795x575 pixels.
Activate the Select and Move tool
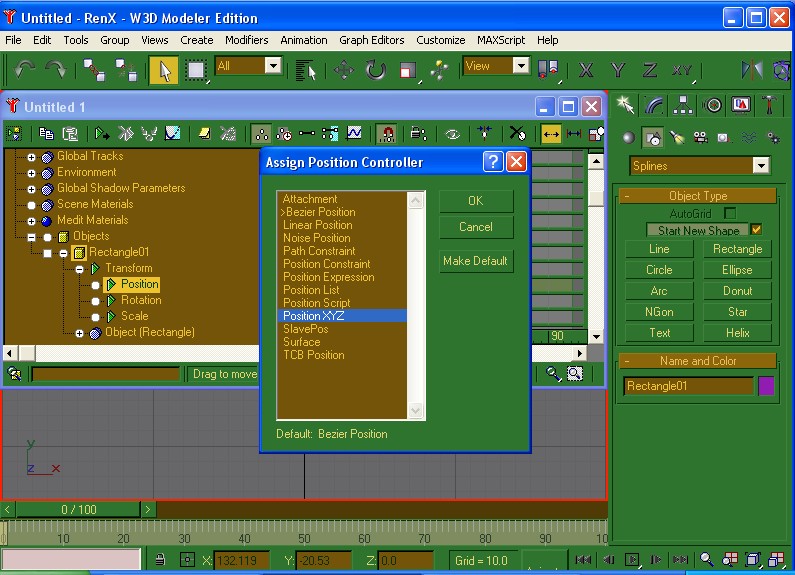click(x=344, y=69)
